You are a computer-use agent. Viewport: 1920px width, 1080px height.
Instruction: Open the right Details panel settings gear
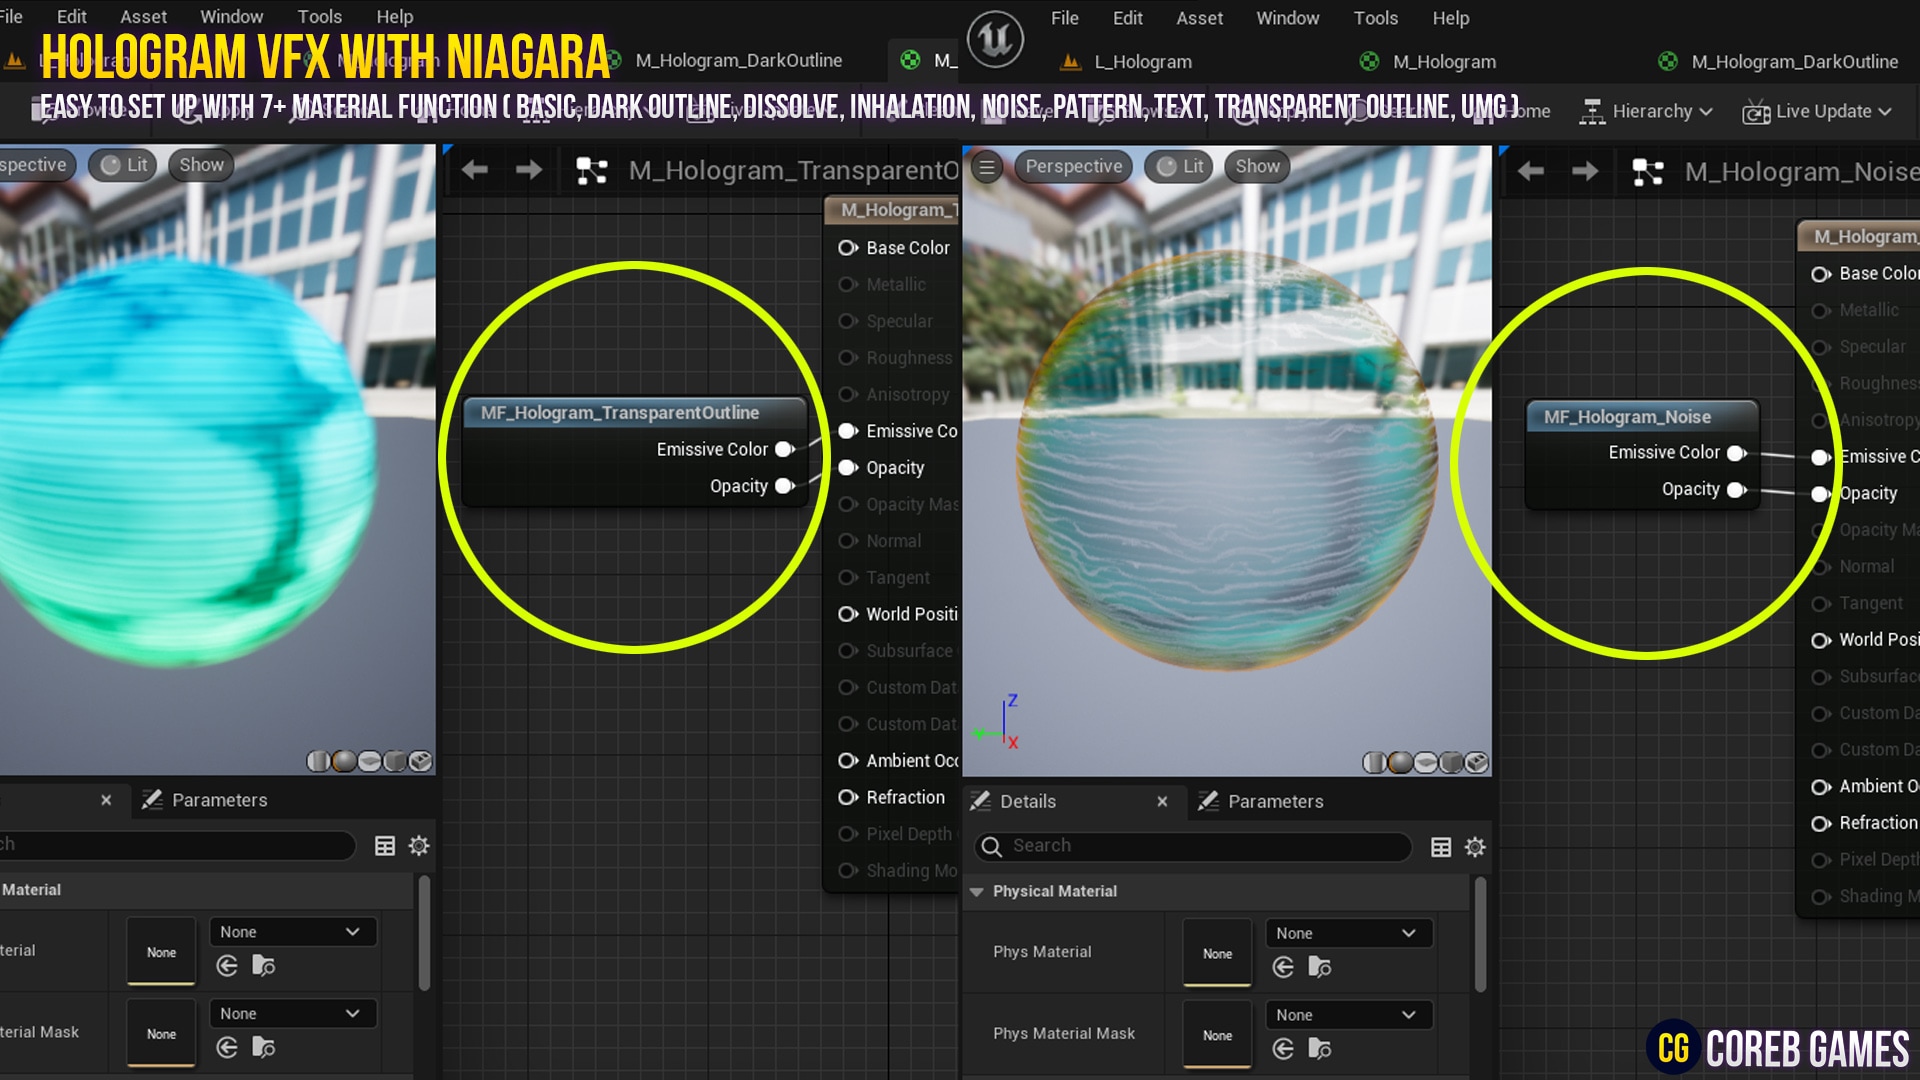click(1475, 848)
